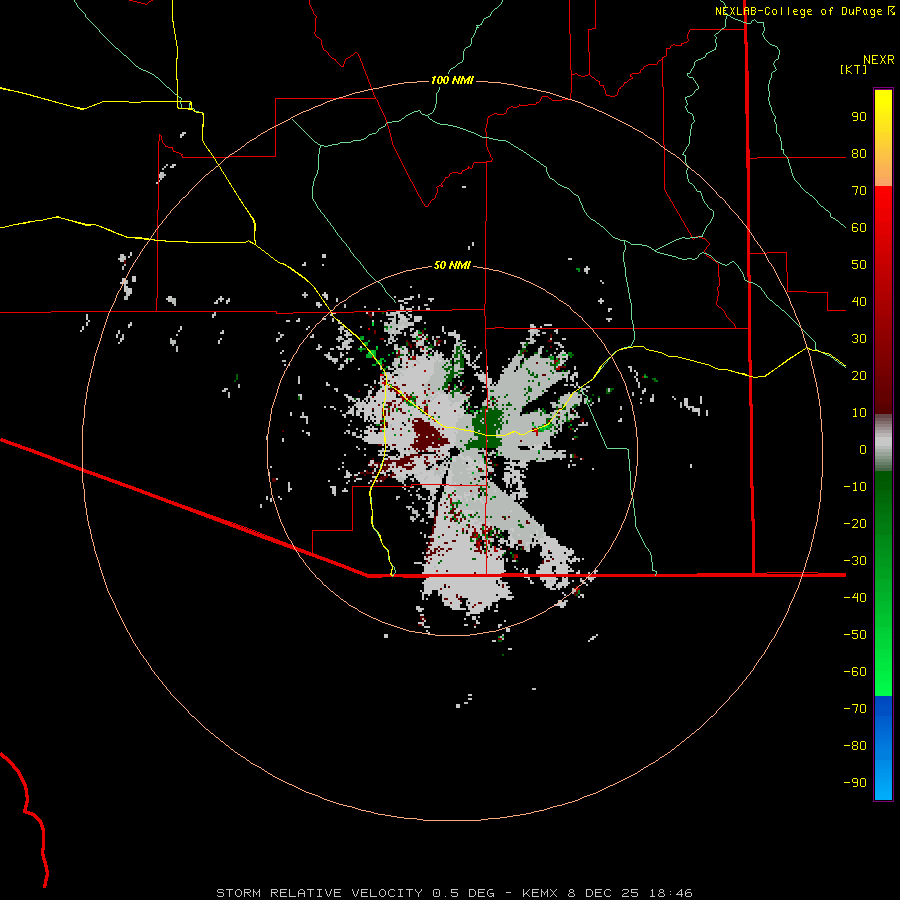Viewport: 900px width, 900px height.
Task: Click the 50 value on the velocity scale
Action: click(859, 265)
